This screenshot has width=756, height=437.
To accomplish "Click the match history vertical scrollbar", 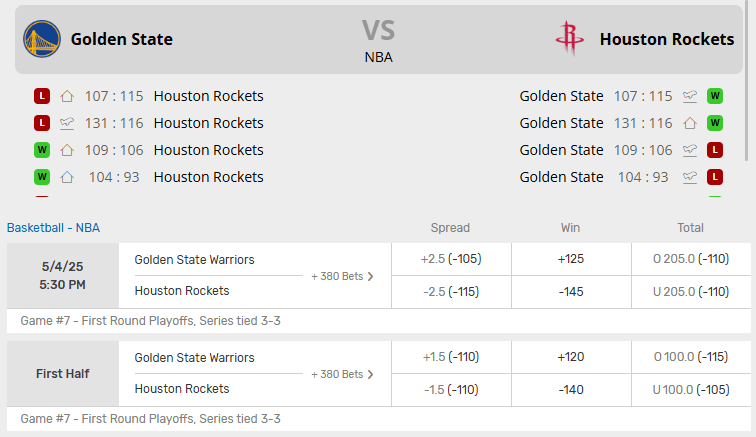I will [748, 120].
